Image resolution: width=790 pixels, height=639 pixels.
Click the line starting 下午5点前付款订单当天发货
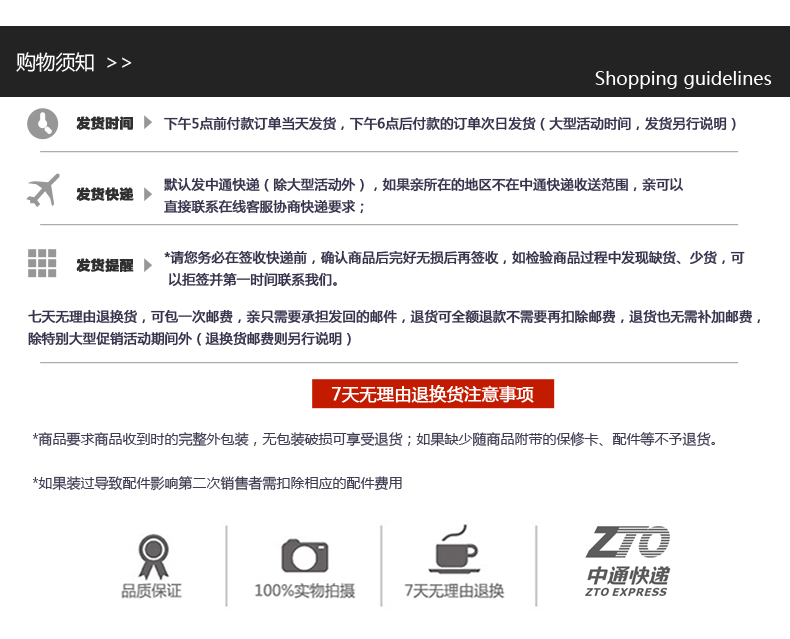450,123
